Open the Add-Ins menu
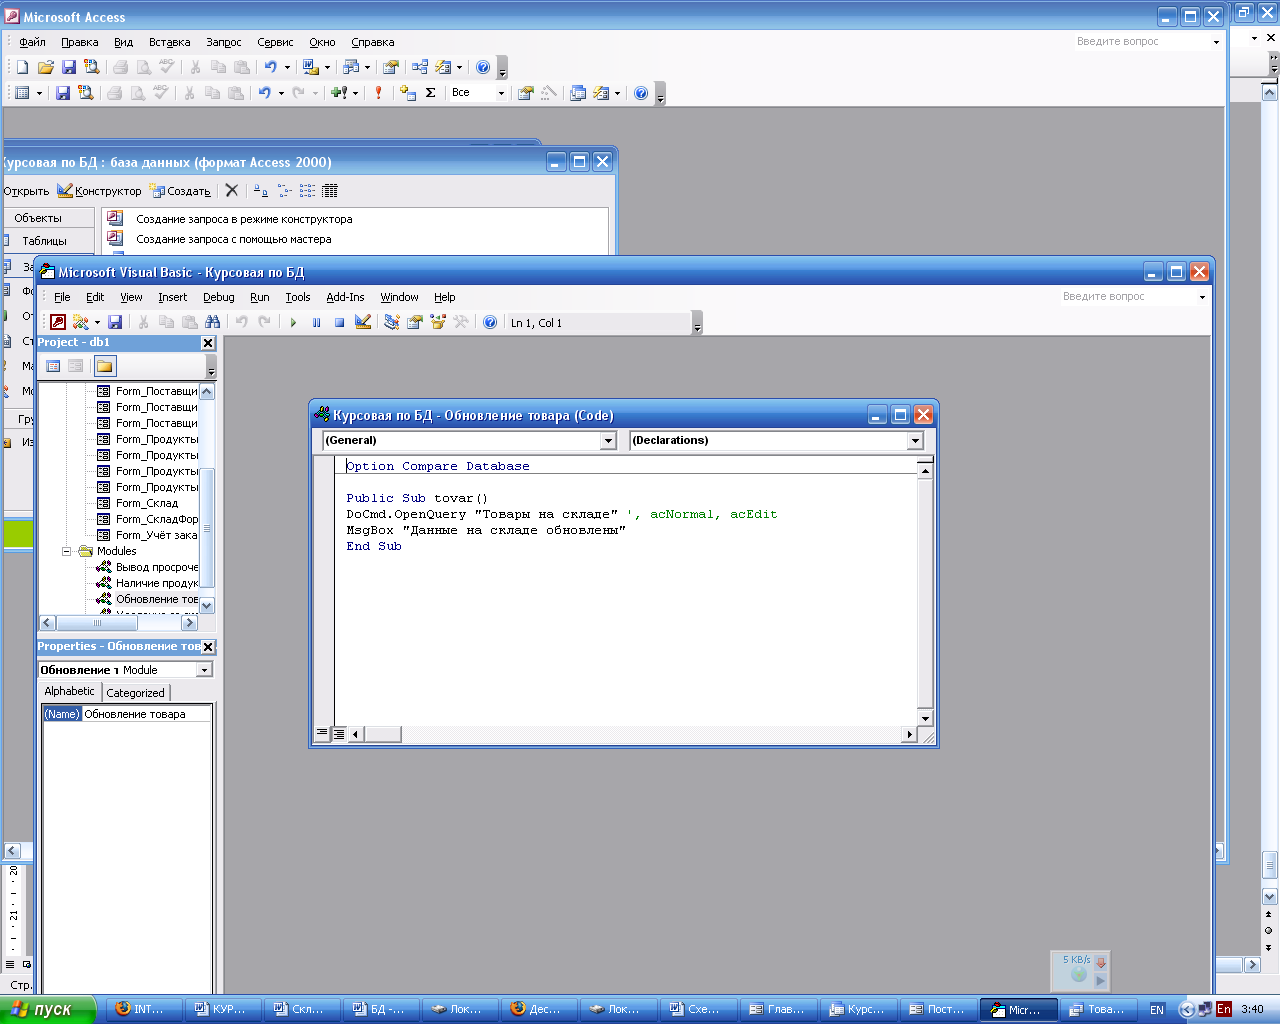1280x1024 pixels. pos(345,297)
